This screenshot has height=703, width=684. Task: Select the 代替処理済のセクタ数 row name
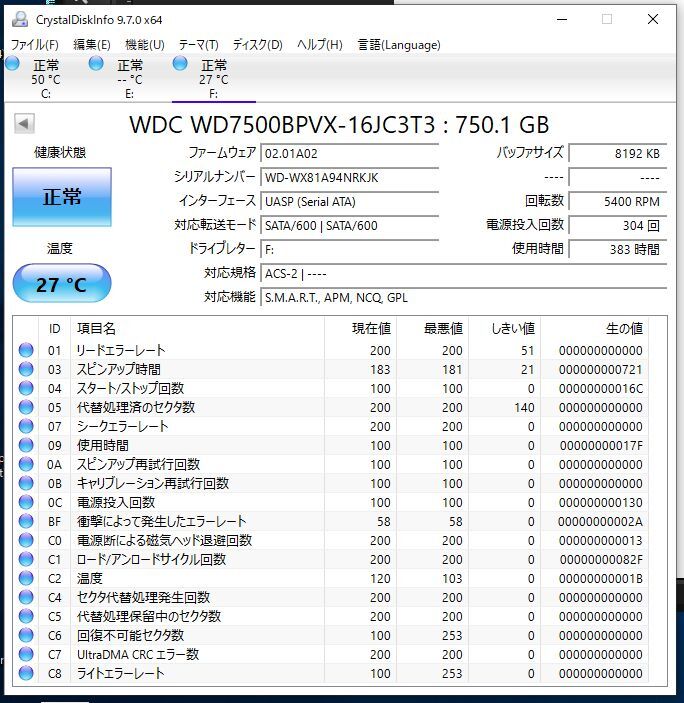[136, 408]
